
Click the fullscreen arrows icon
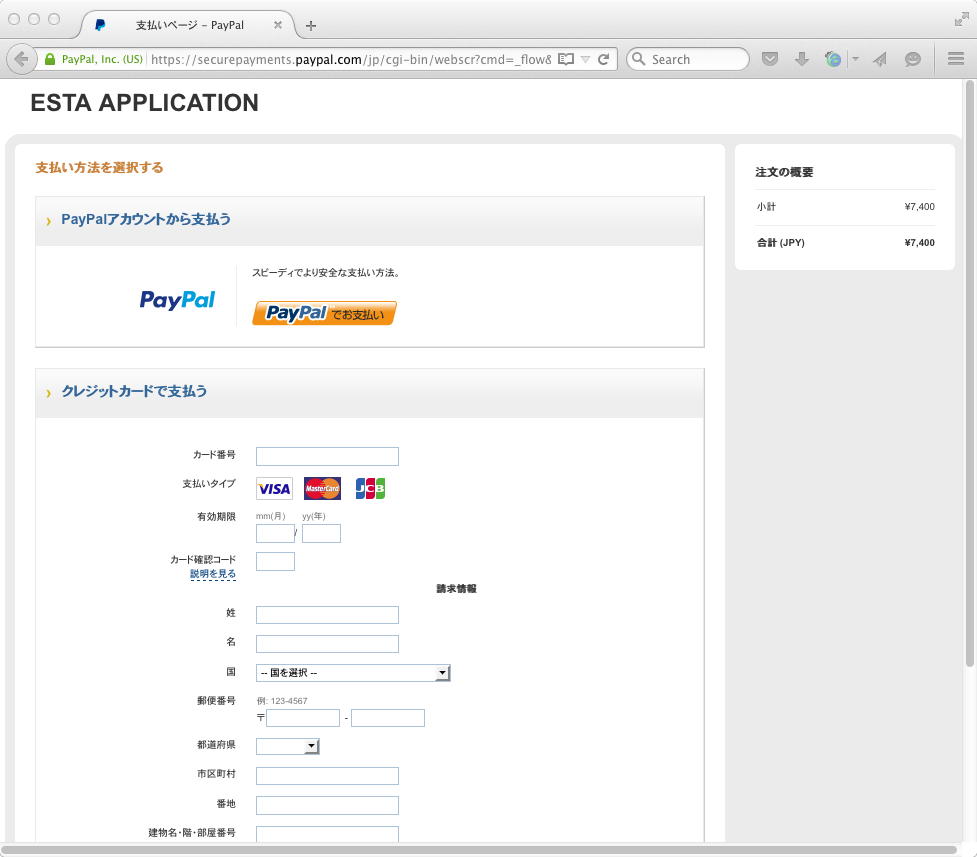(961, 20)
